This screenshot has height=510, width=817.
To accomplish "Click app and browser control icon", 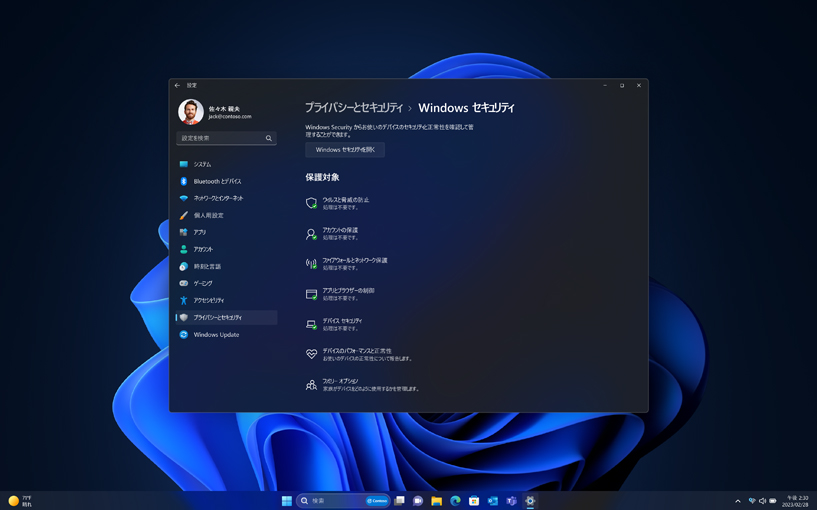I will (311, 294).
